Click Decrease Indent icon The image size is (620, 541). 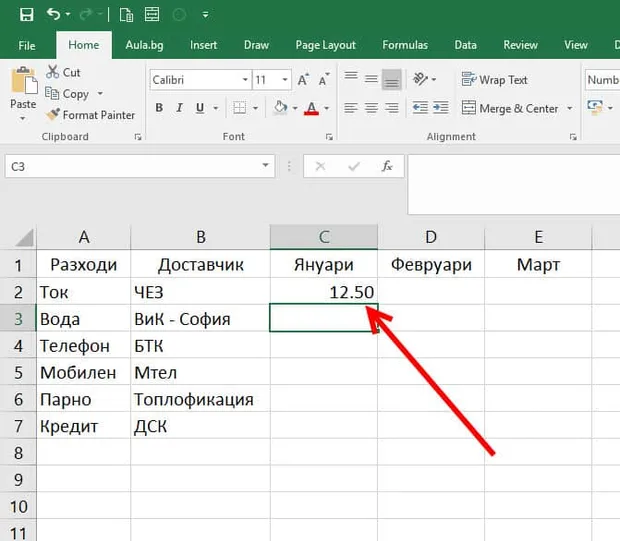(x=420, y=108)
